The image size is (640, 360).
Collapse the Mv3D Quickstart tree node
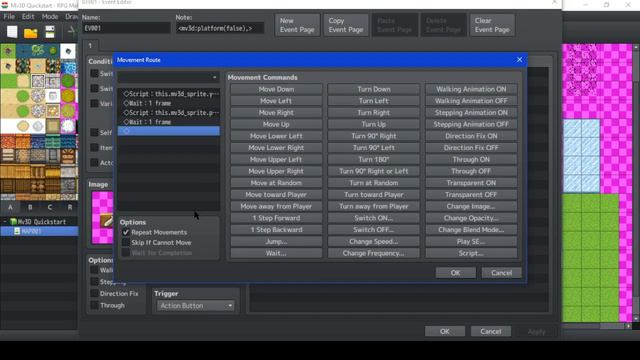click(x=5, y=222)
